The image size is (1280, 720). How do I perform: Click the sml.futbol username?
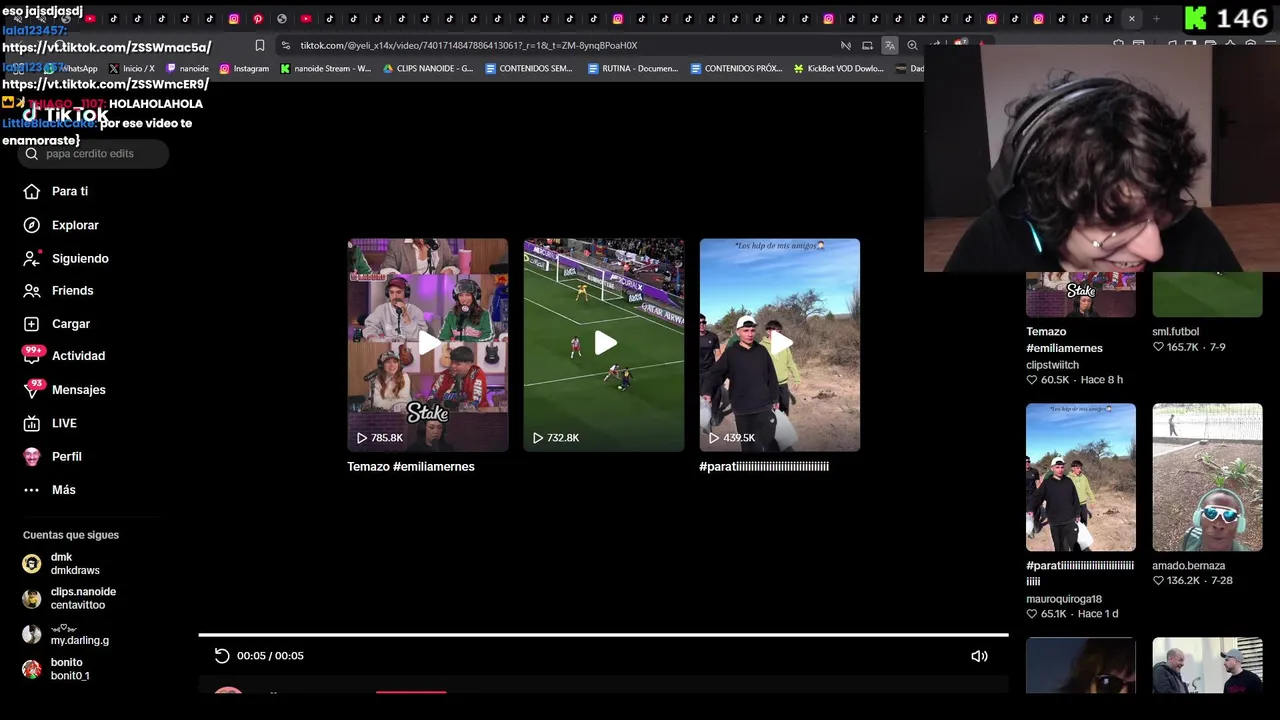click(1175, 332)
